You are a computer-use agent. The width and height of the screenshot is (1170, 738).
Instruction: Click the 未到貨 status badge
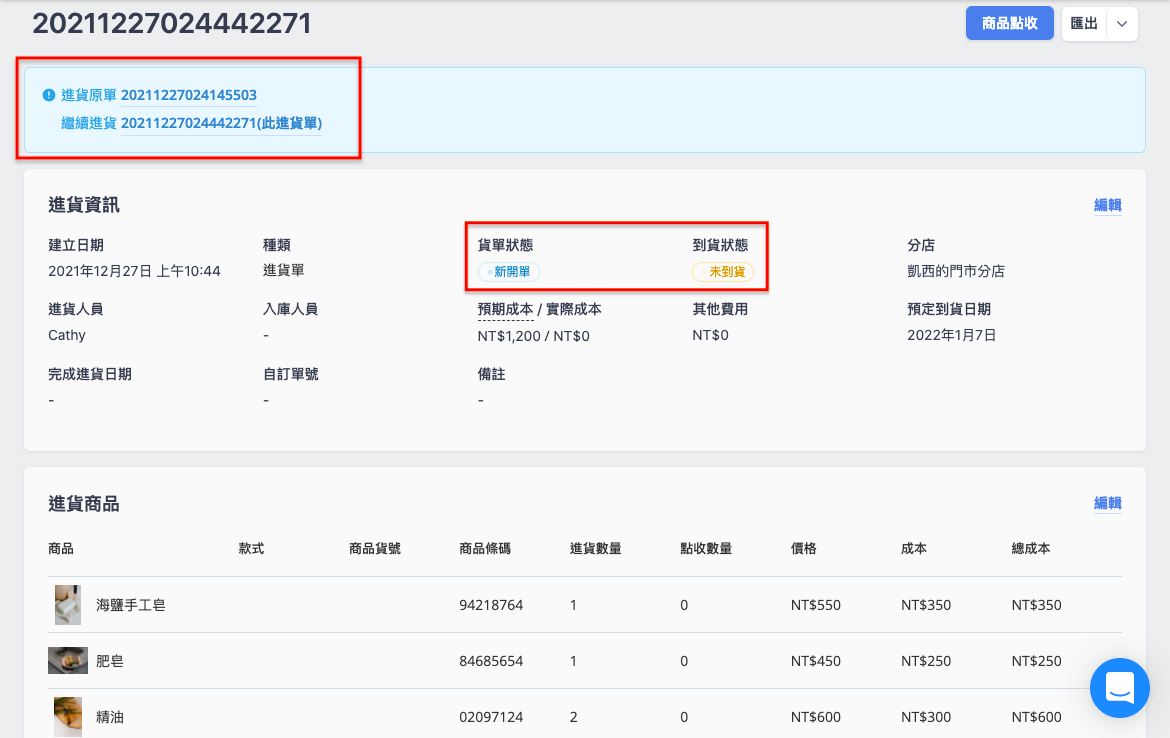[723, 272]
